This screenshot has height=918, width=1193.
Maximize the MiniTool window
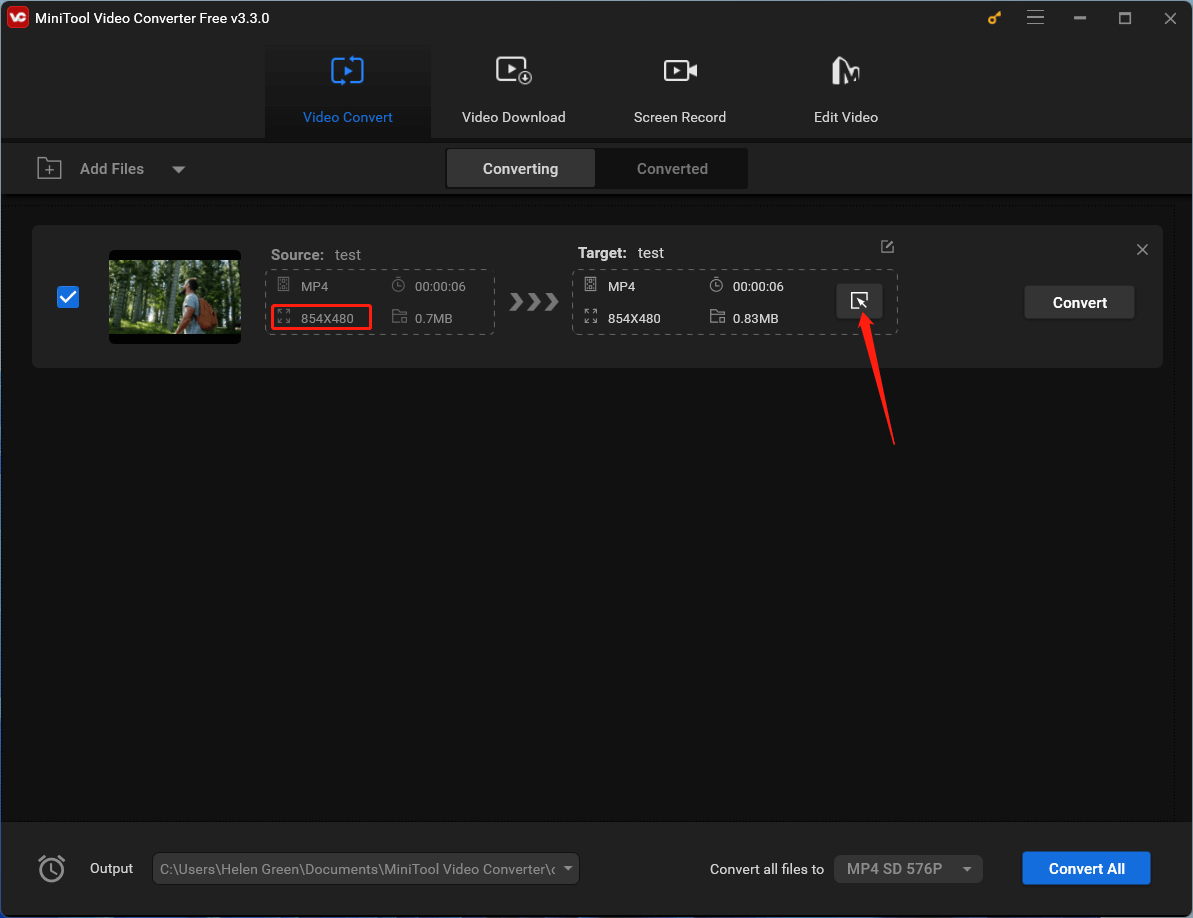point(1125,18)
